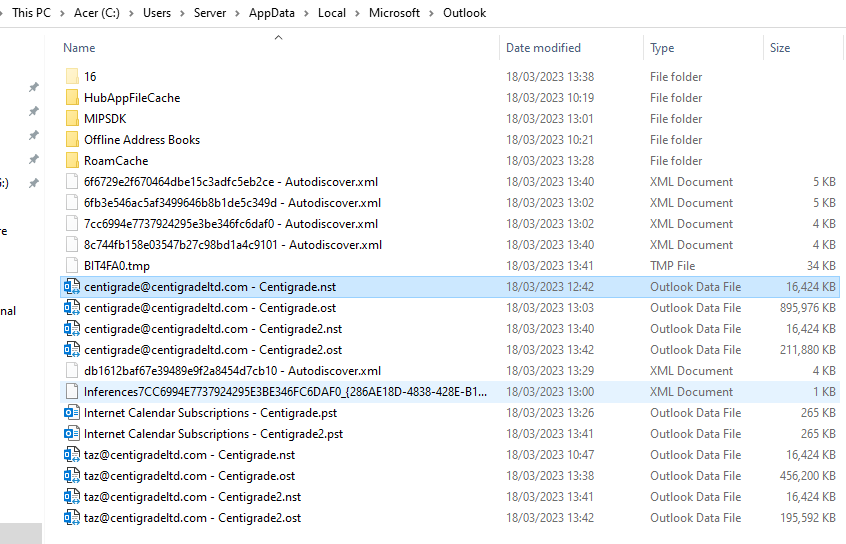
Task: Expand the chevron after Local
Action: coord(357,13)
